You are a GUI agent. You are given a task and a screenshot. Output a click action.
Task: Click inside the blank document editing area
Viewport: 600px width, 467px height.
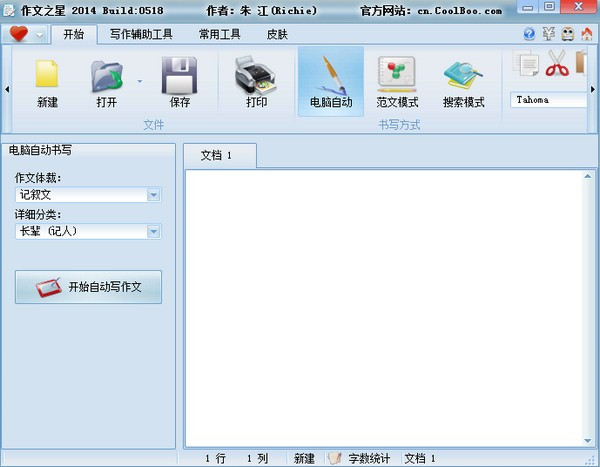point(384,308)
